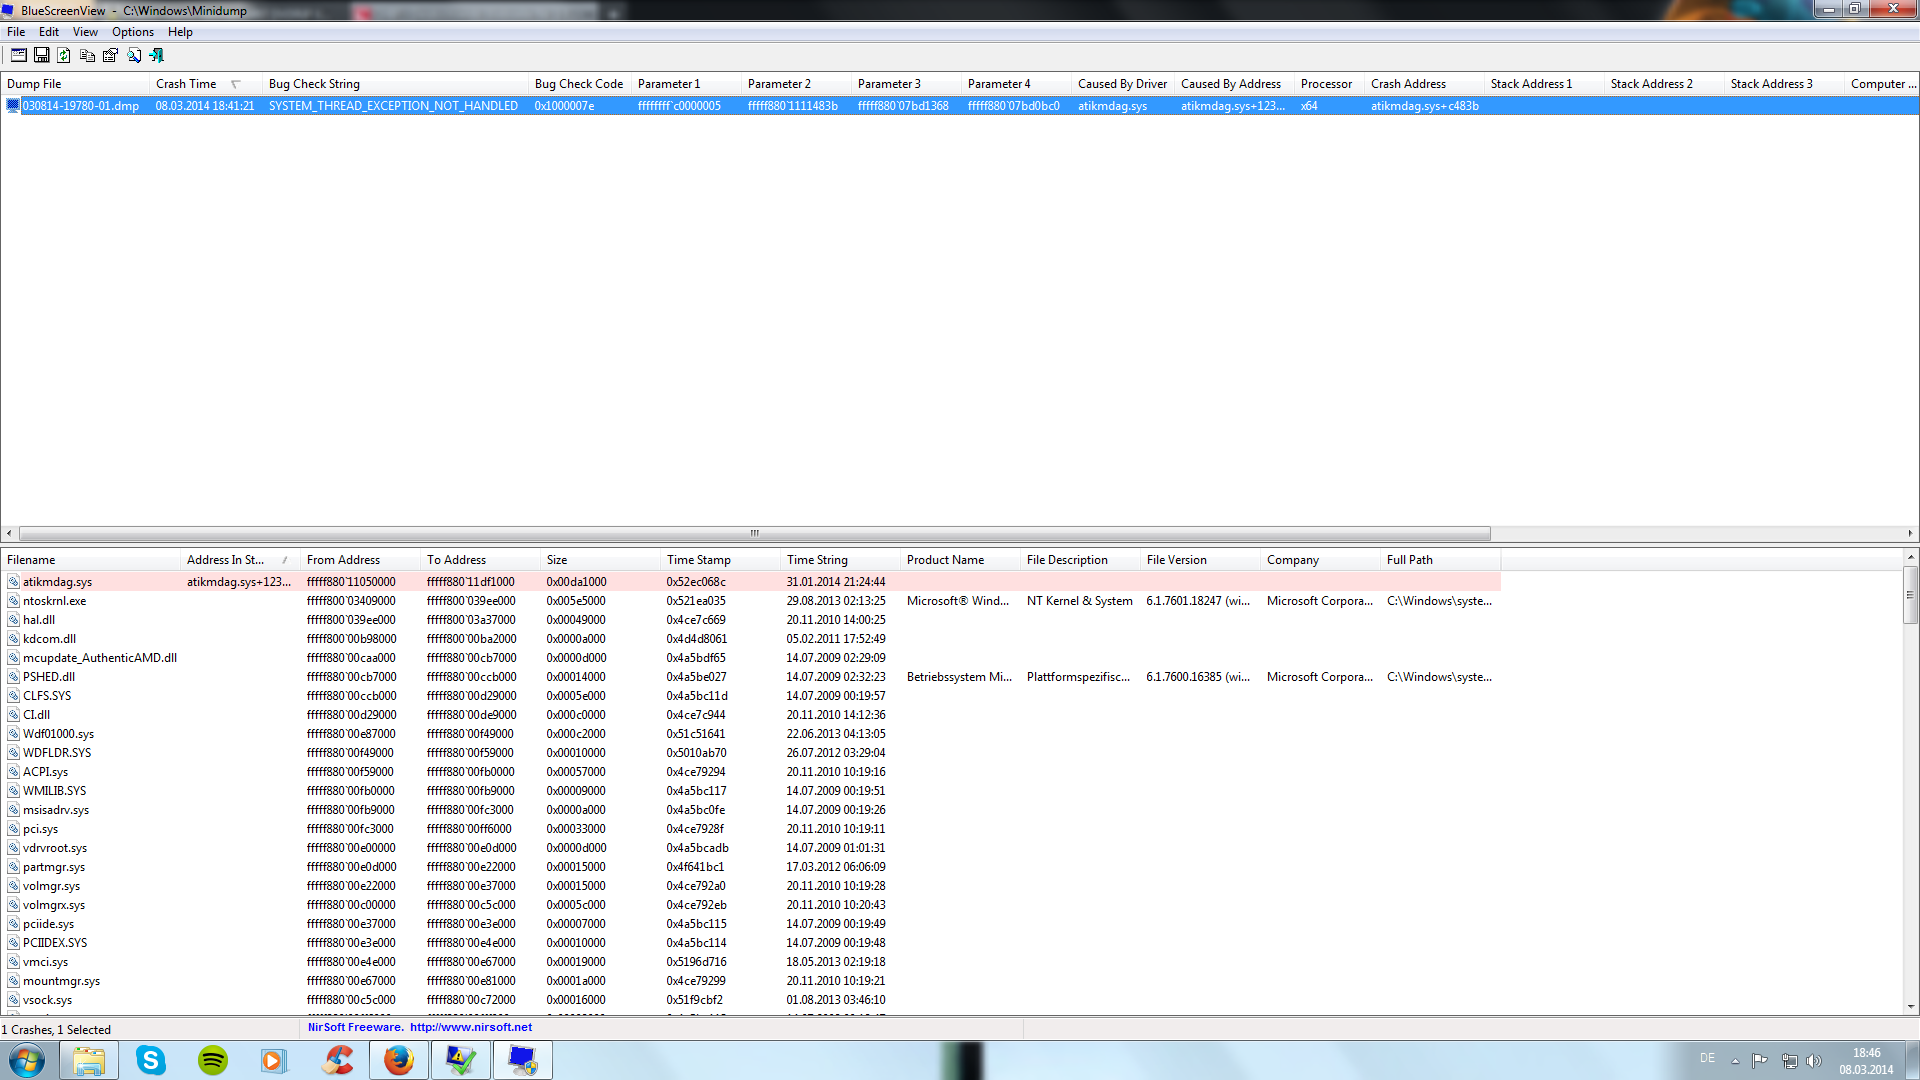1920x1080 pixels.
Task: Click the Exit door icon
Action: (157, 56)
